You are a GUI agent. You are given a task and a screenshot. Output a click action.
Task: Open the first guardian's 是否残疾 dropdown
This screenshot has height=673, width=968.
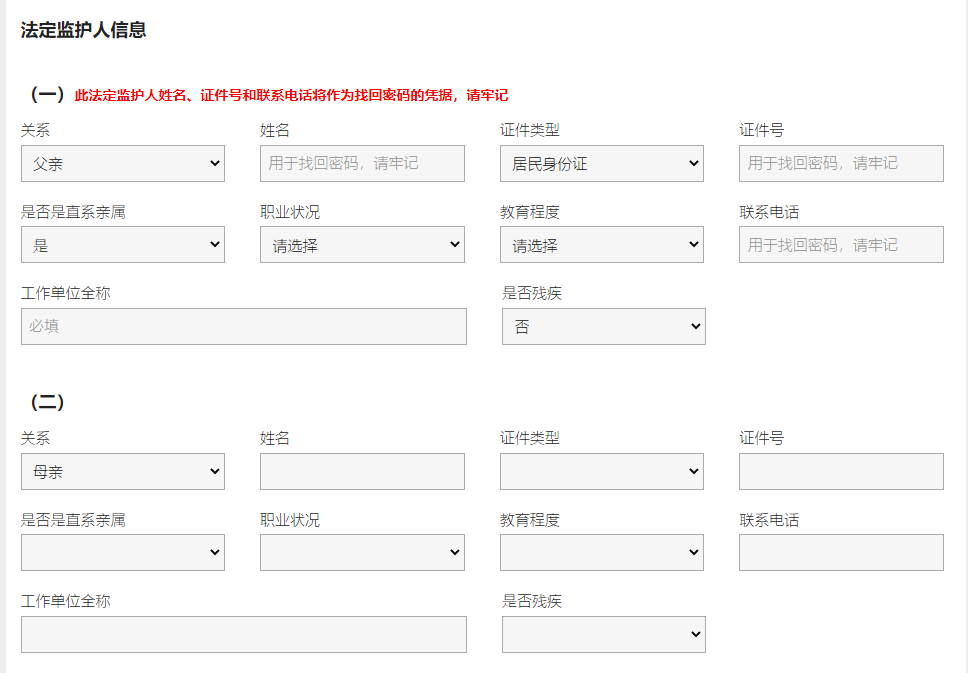tap(603, 327)
